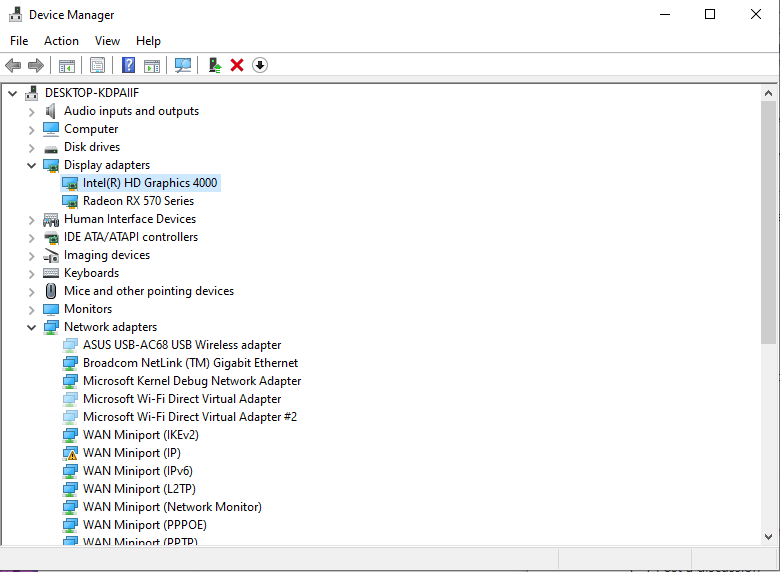Click Audio inputs and outputs speaker icon
Screen dimensions: 780x572
click(50, 111)
